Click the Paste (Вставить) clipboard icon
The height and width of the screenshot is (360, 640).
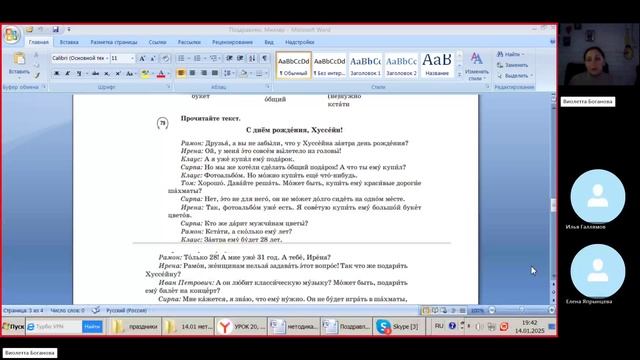click(19, 58)
